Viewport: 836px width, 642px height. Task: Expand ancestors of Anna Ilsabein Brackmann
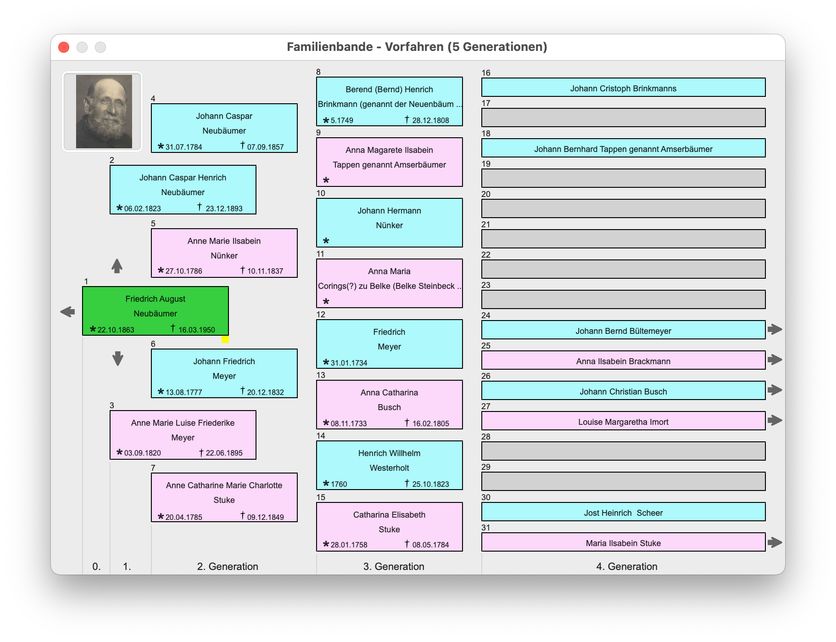pos(775,360)
